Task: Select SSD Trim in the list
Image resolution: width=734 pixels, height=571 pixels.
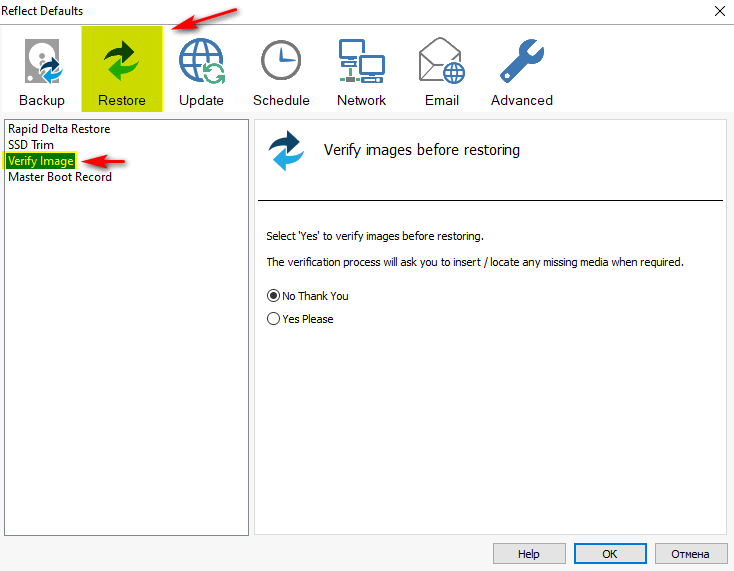Action: pyautogui.click(x=31, y=145)
